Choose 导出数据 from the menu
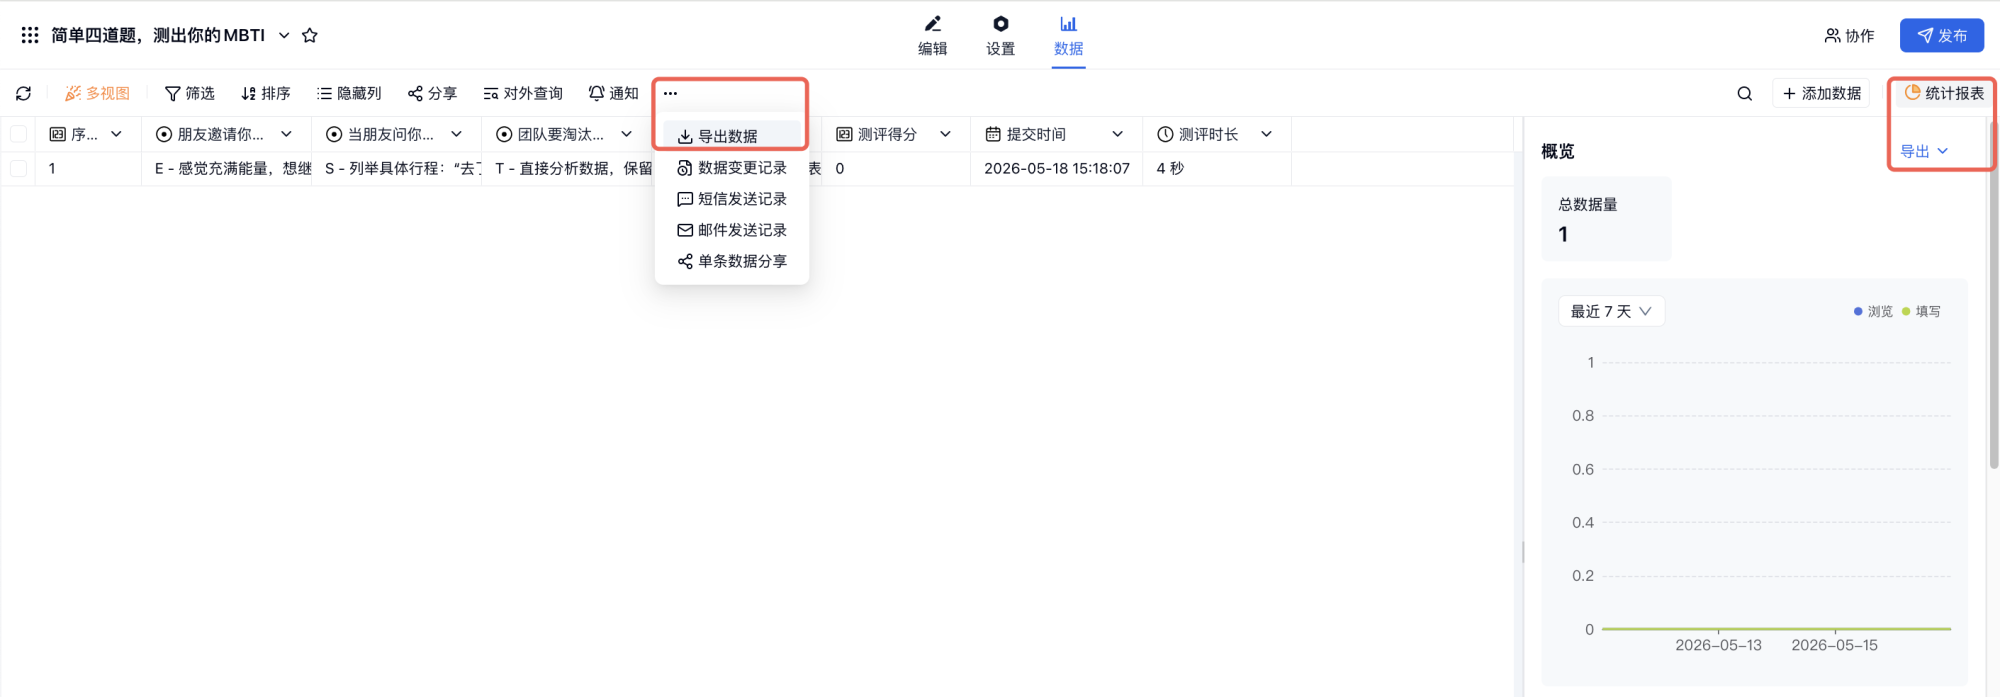 click(x=732, y=136)
